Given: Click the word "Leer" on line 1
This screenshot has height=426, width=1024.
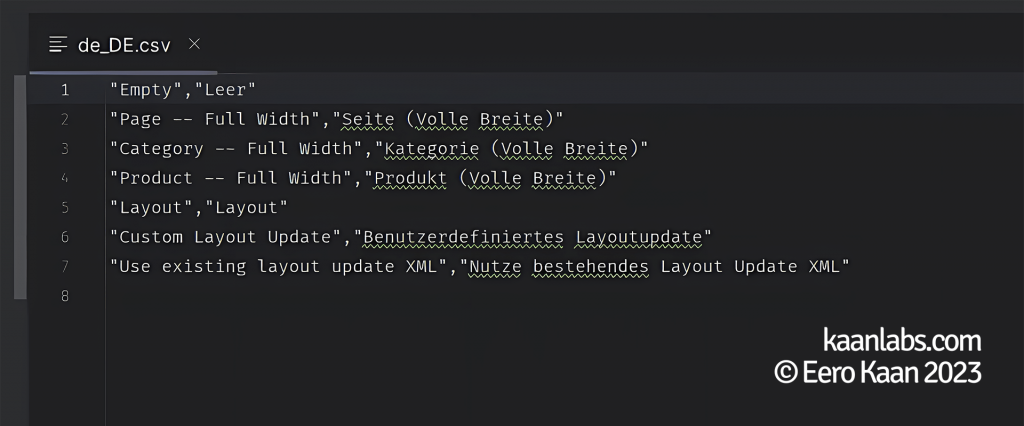Looking at the screenshot, I should tap(225, 90).
